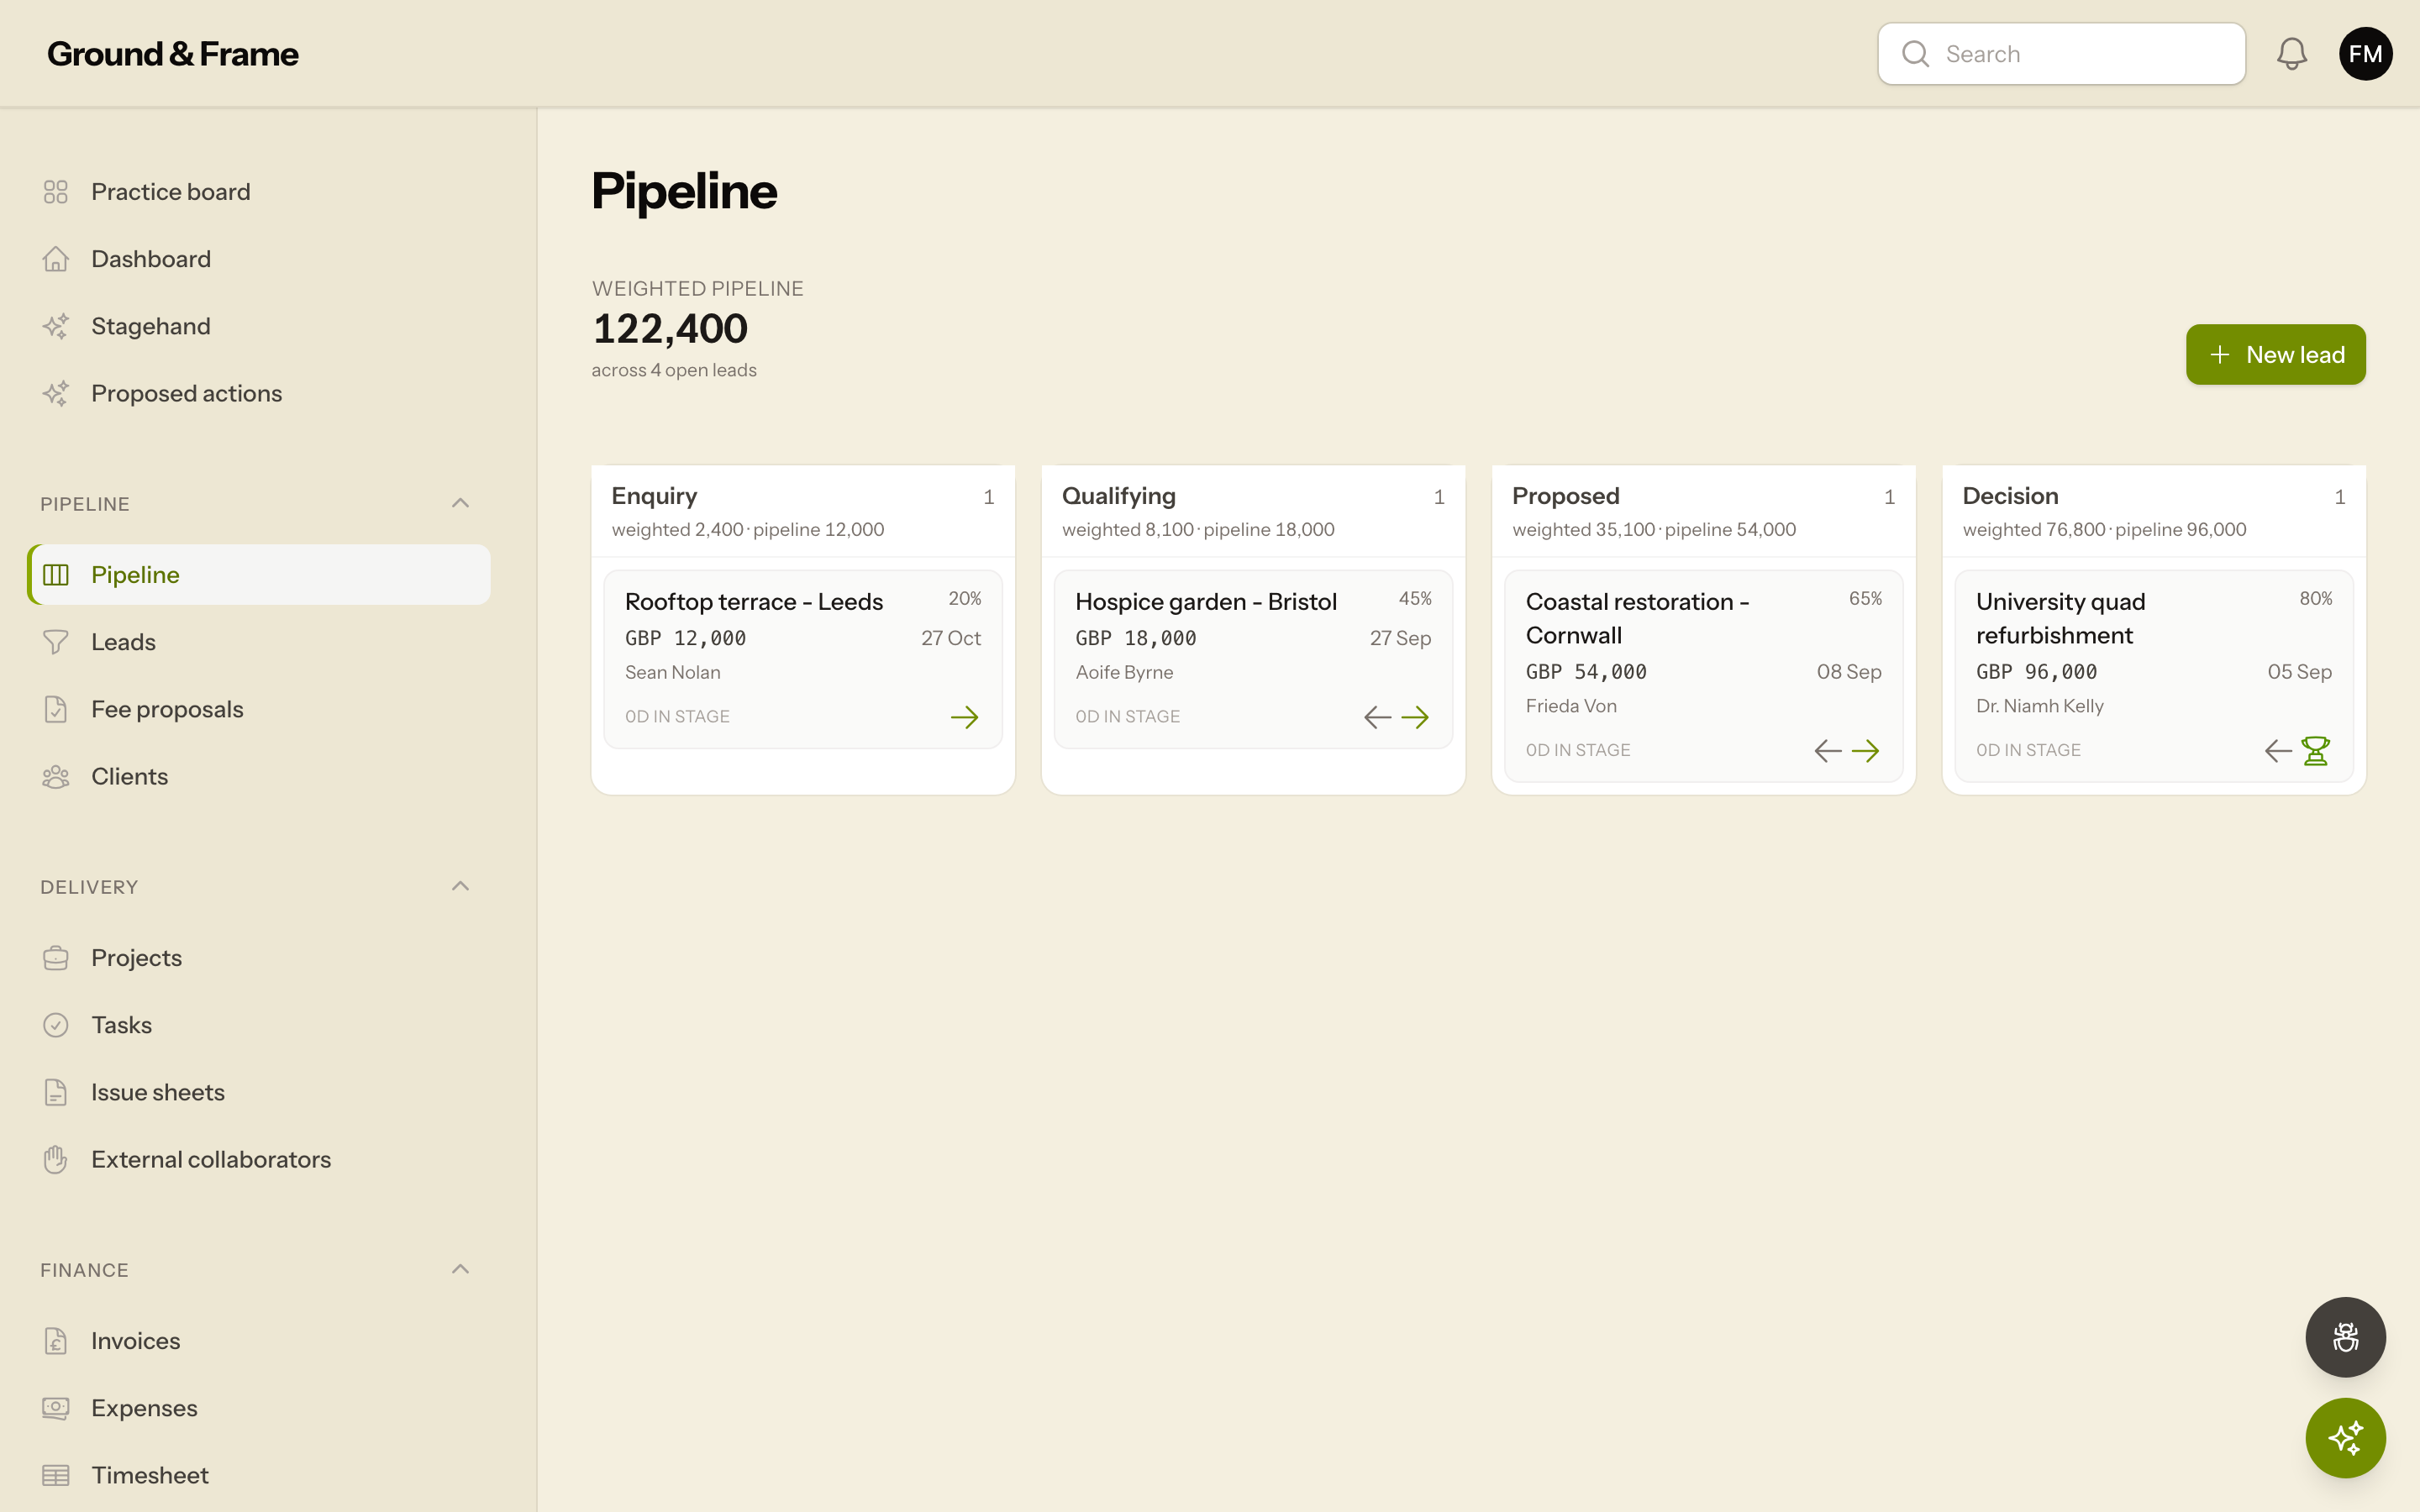Move Hospice garden - Bristol back a stage
The height and width of the screenshot is (1512, 2420).
pos(1377,717)
